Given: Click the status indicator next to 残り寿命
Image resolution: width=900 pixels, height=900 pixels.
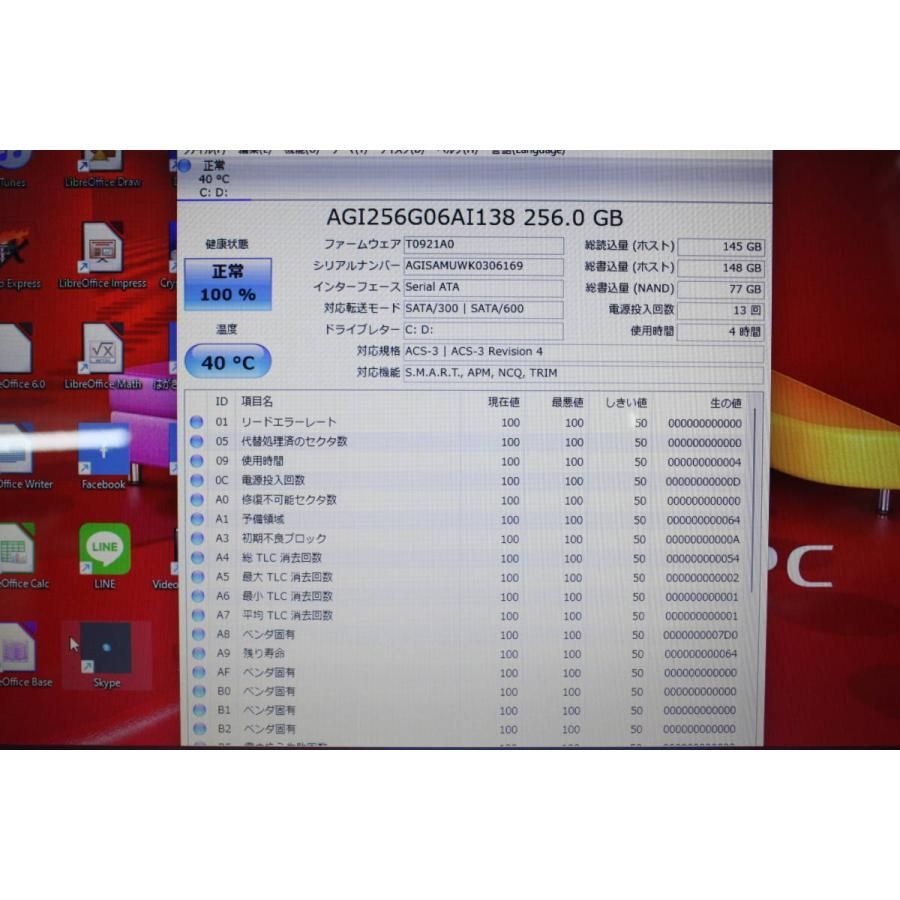Looking at the screenshot, I should pyautogui.click(x=196, y=653).
